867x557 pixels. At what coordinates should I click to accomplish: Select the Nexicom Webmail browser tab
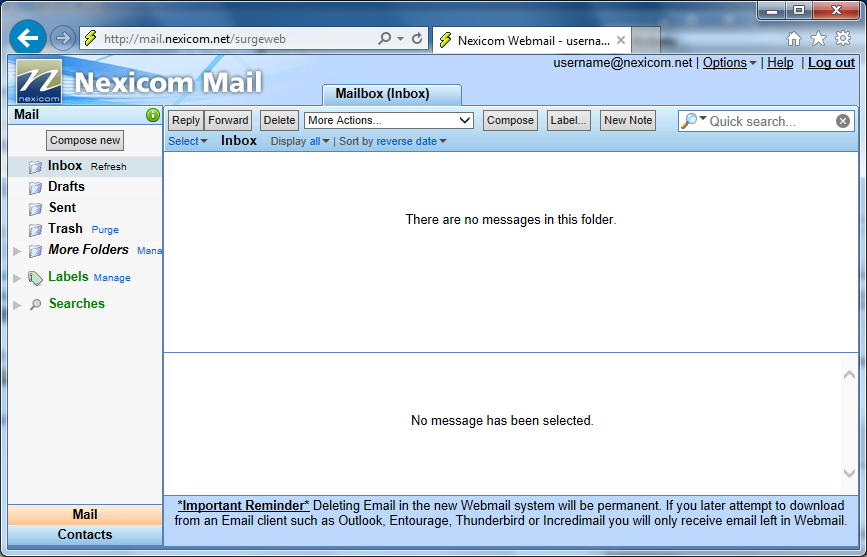coord(531,40)
